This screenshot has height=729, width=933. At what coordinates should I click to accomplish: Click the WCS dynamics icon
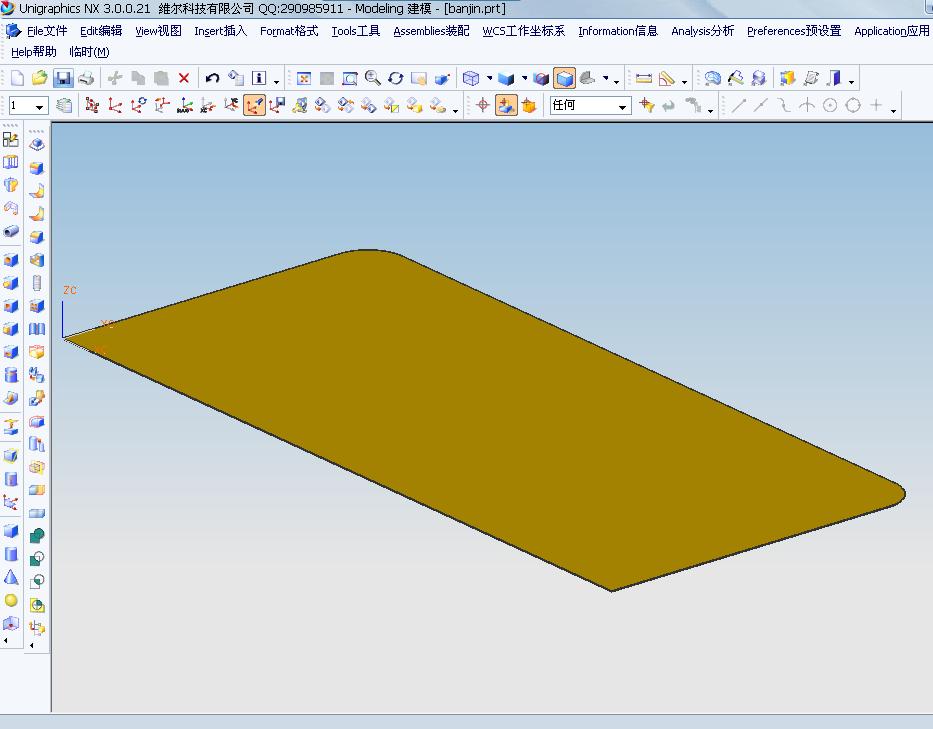pos(92,106)
